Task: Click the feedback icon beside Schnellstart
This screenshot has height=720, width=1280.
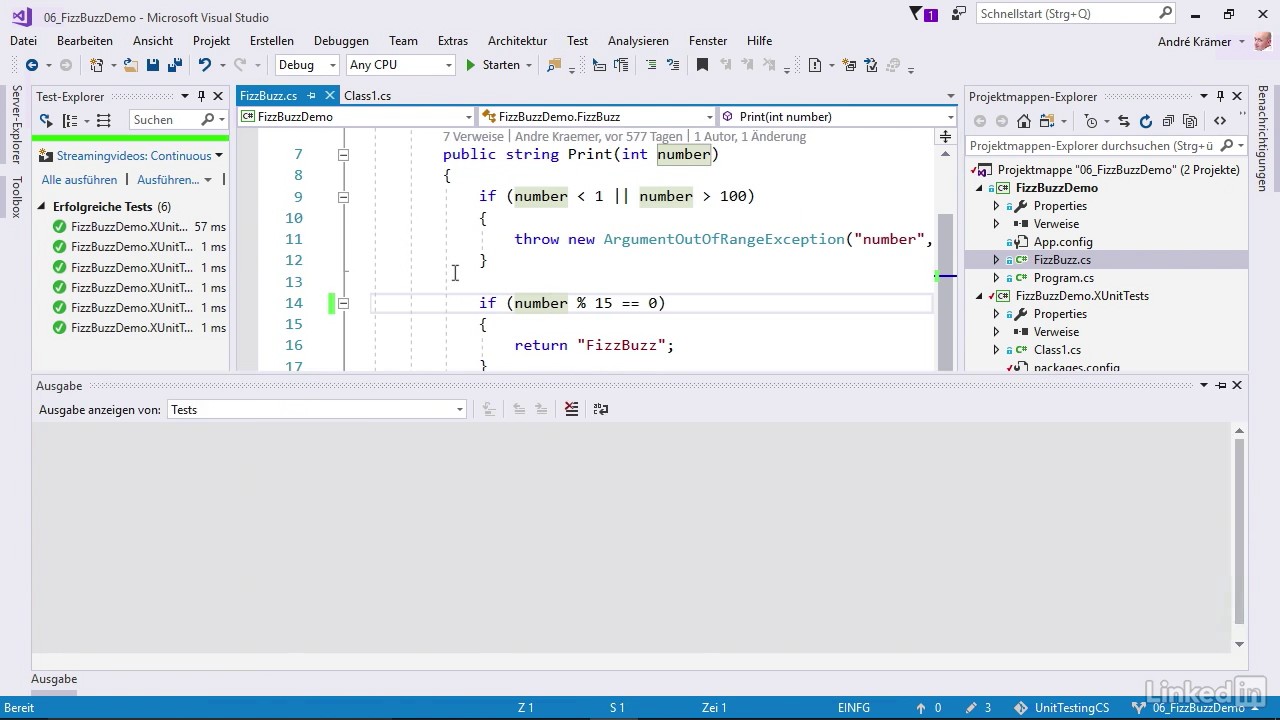Action: (x=959, y=14)
